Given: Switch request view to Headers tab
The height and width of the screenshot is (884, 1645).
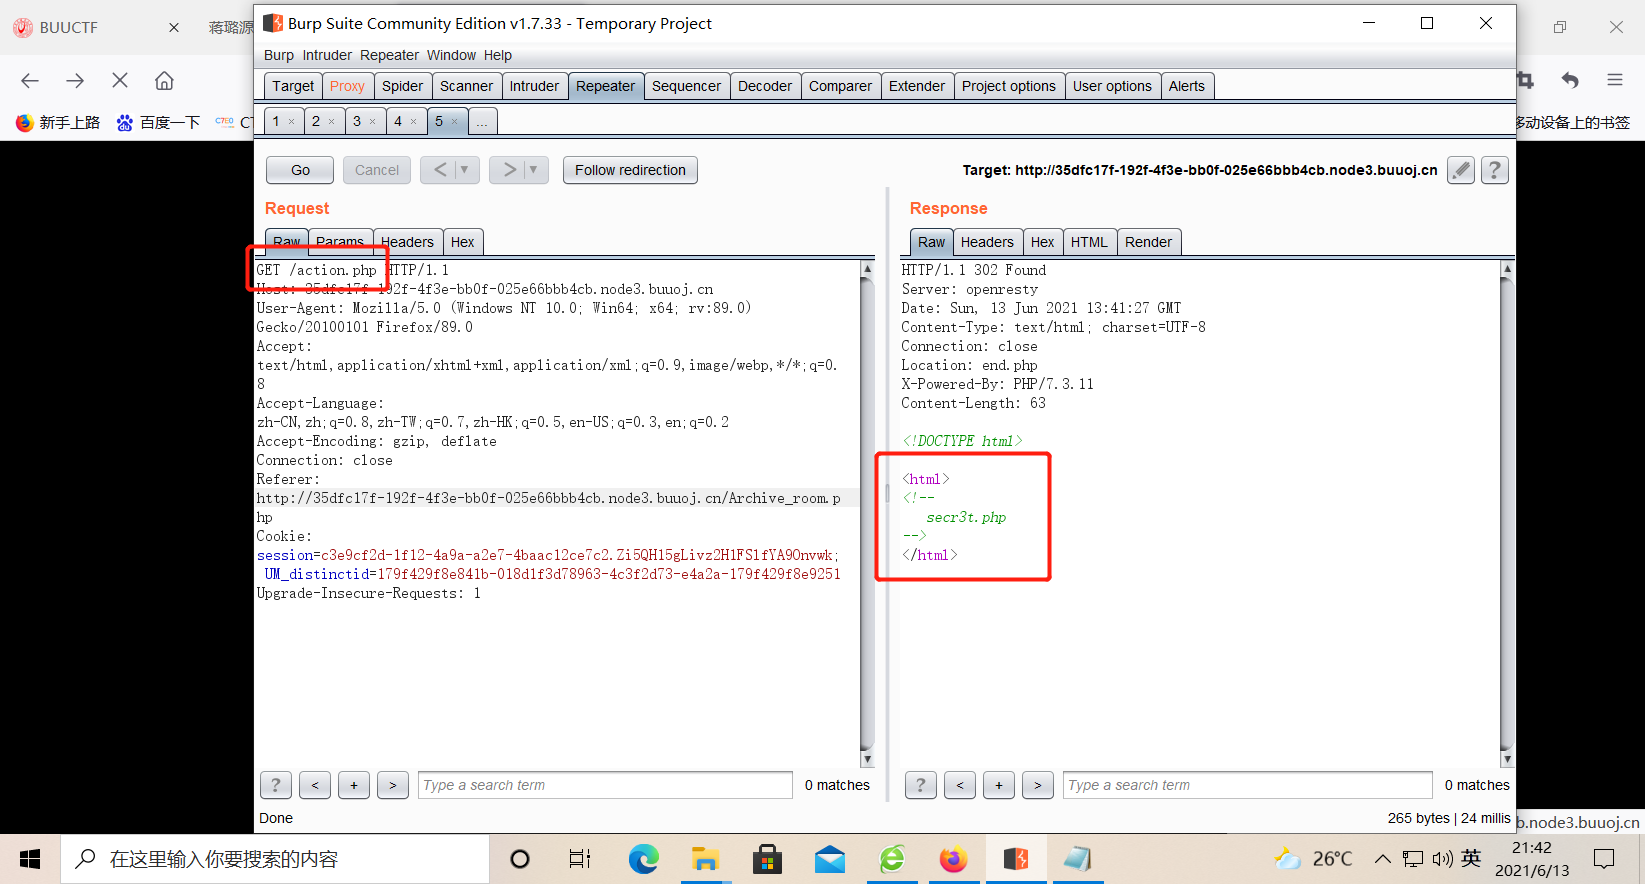Looking at the screenshot, I should click(x=408, y=242).
